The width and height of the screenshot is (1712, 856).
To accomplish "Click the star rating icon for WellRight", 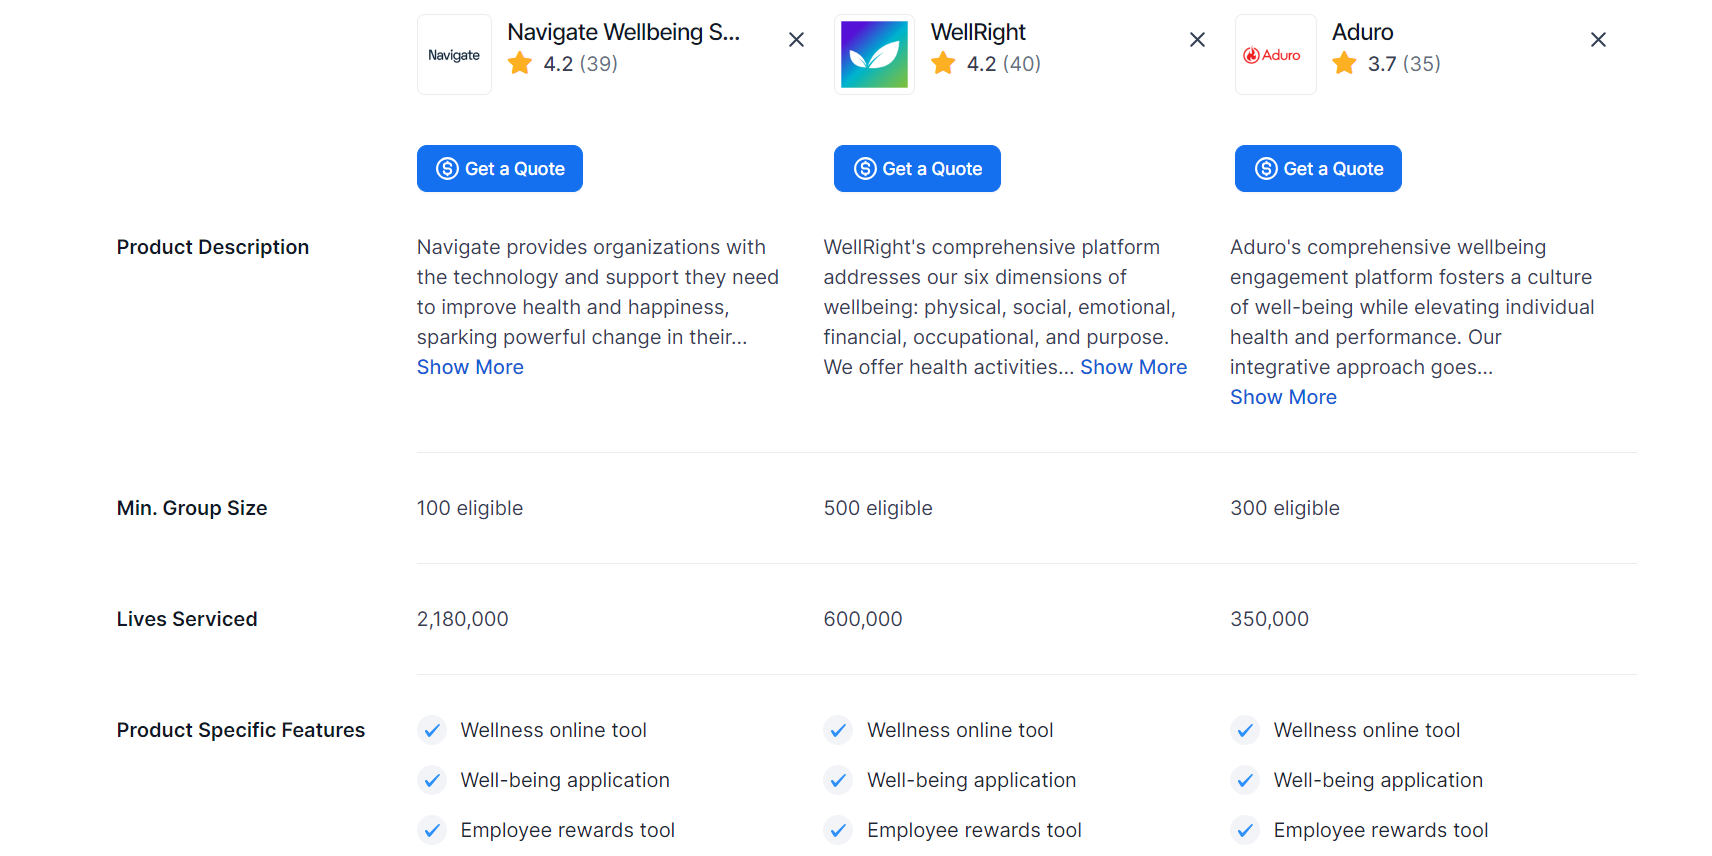I will 943,64.
